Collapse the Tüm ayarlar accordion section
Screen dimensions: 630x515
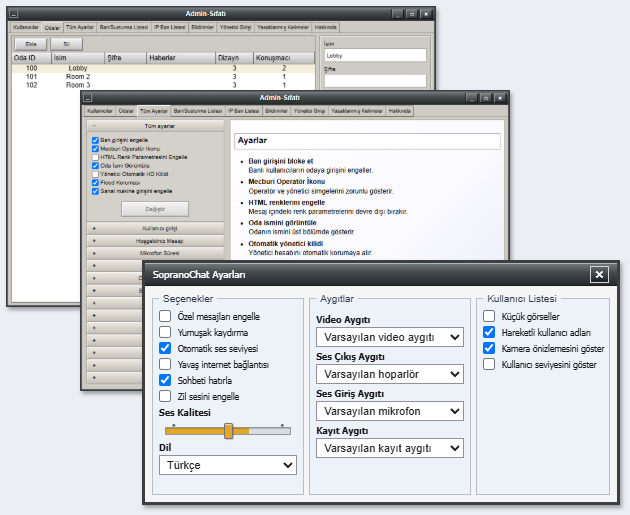(155, 126)
